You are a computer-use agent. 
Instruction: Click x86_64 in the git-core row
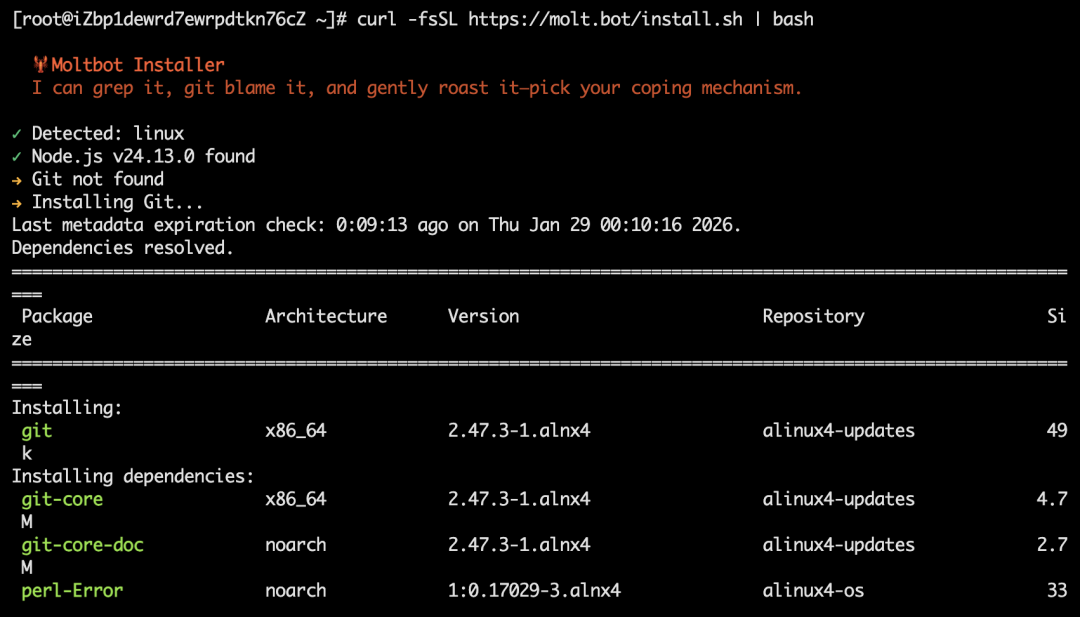295,499
